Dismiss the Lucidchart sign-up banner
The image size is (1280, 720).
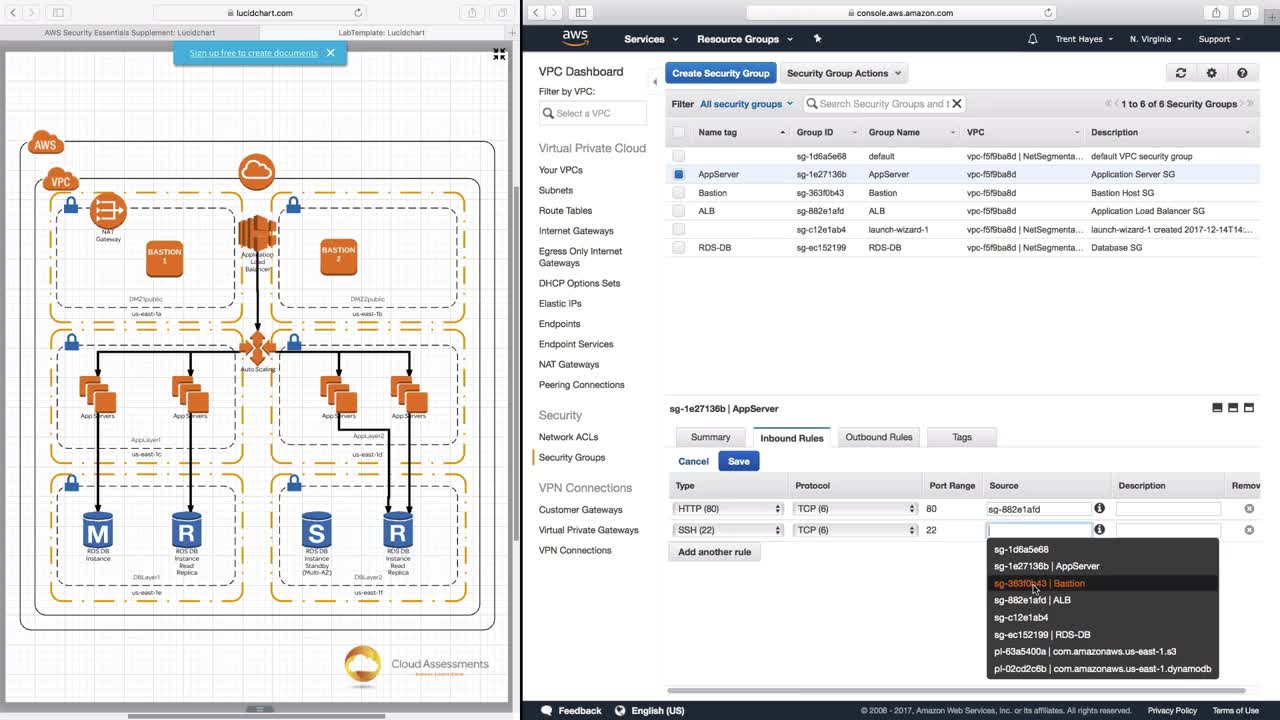point(330,53)
